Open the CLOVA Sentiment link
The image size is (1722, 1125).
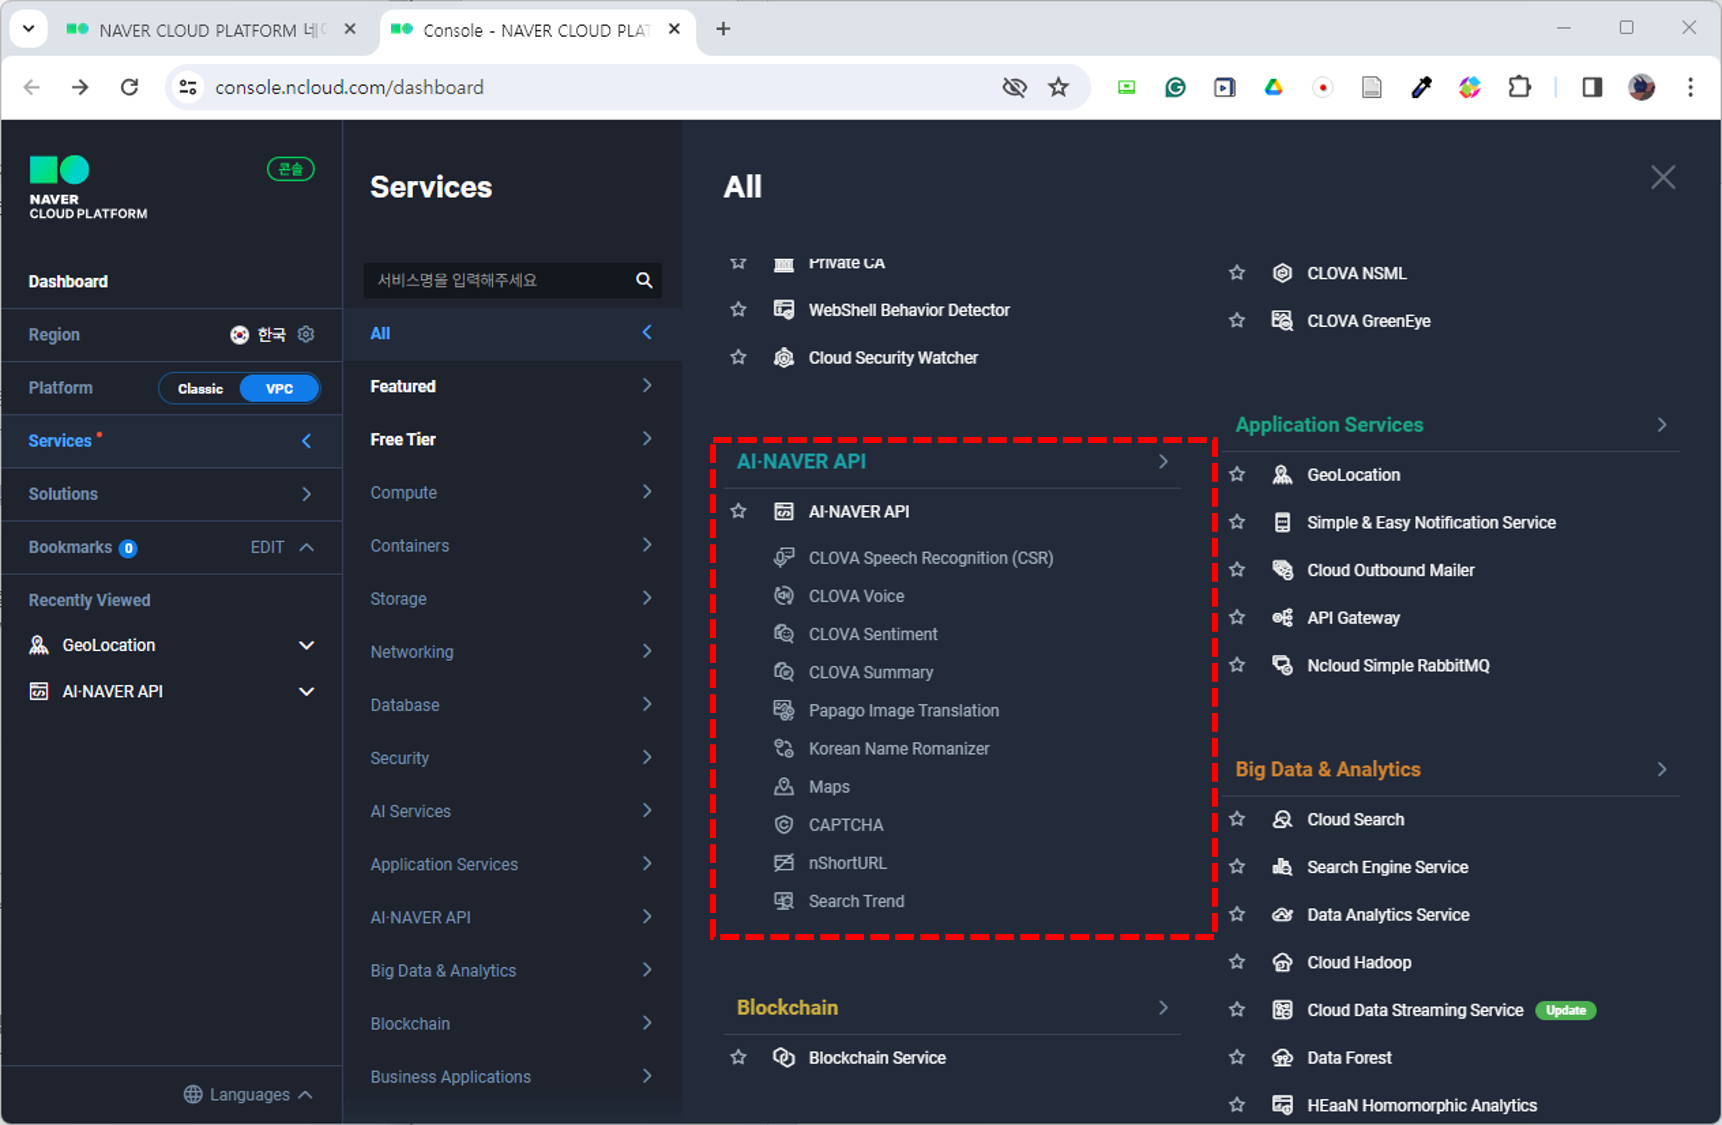tap(873, 634)
